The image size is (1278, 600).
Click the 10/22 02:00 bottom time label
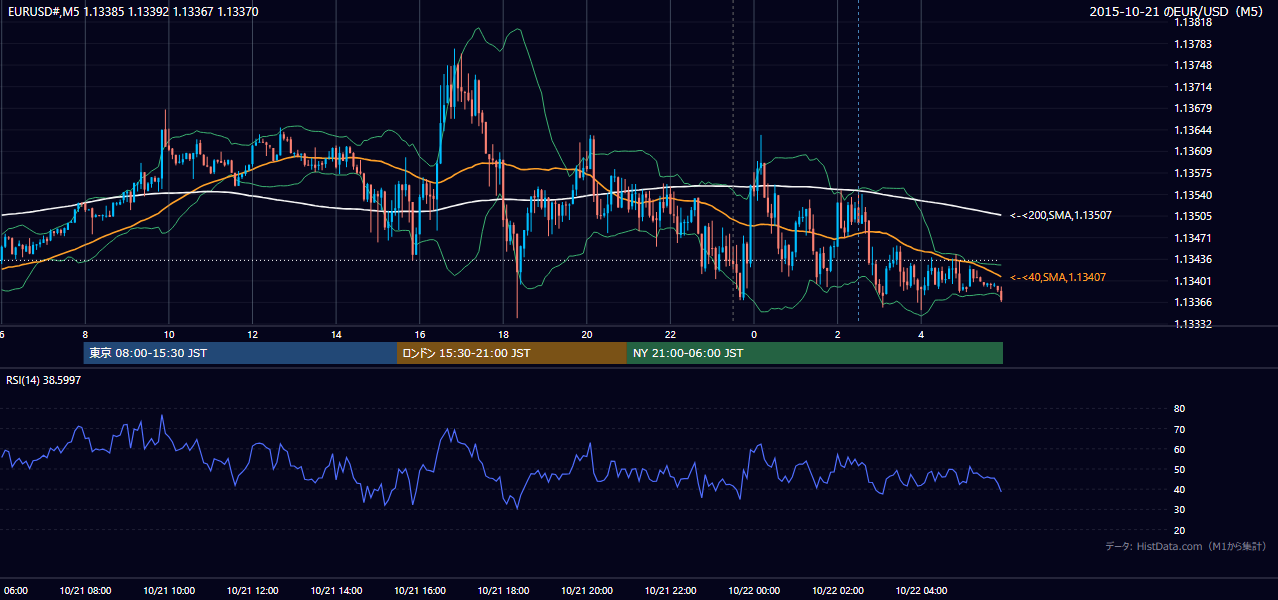[x=838, y=590]
